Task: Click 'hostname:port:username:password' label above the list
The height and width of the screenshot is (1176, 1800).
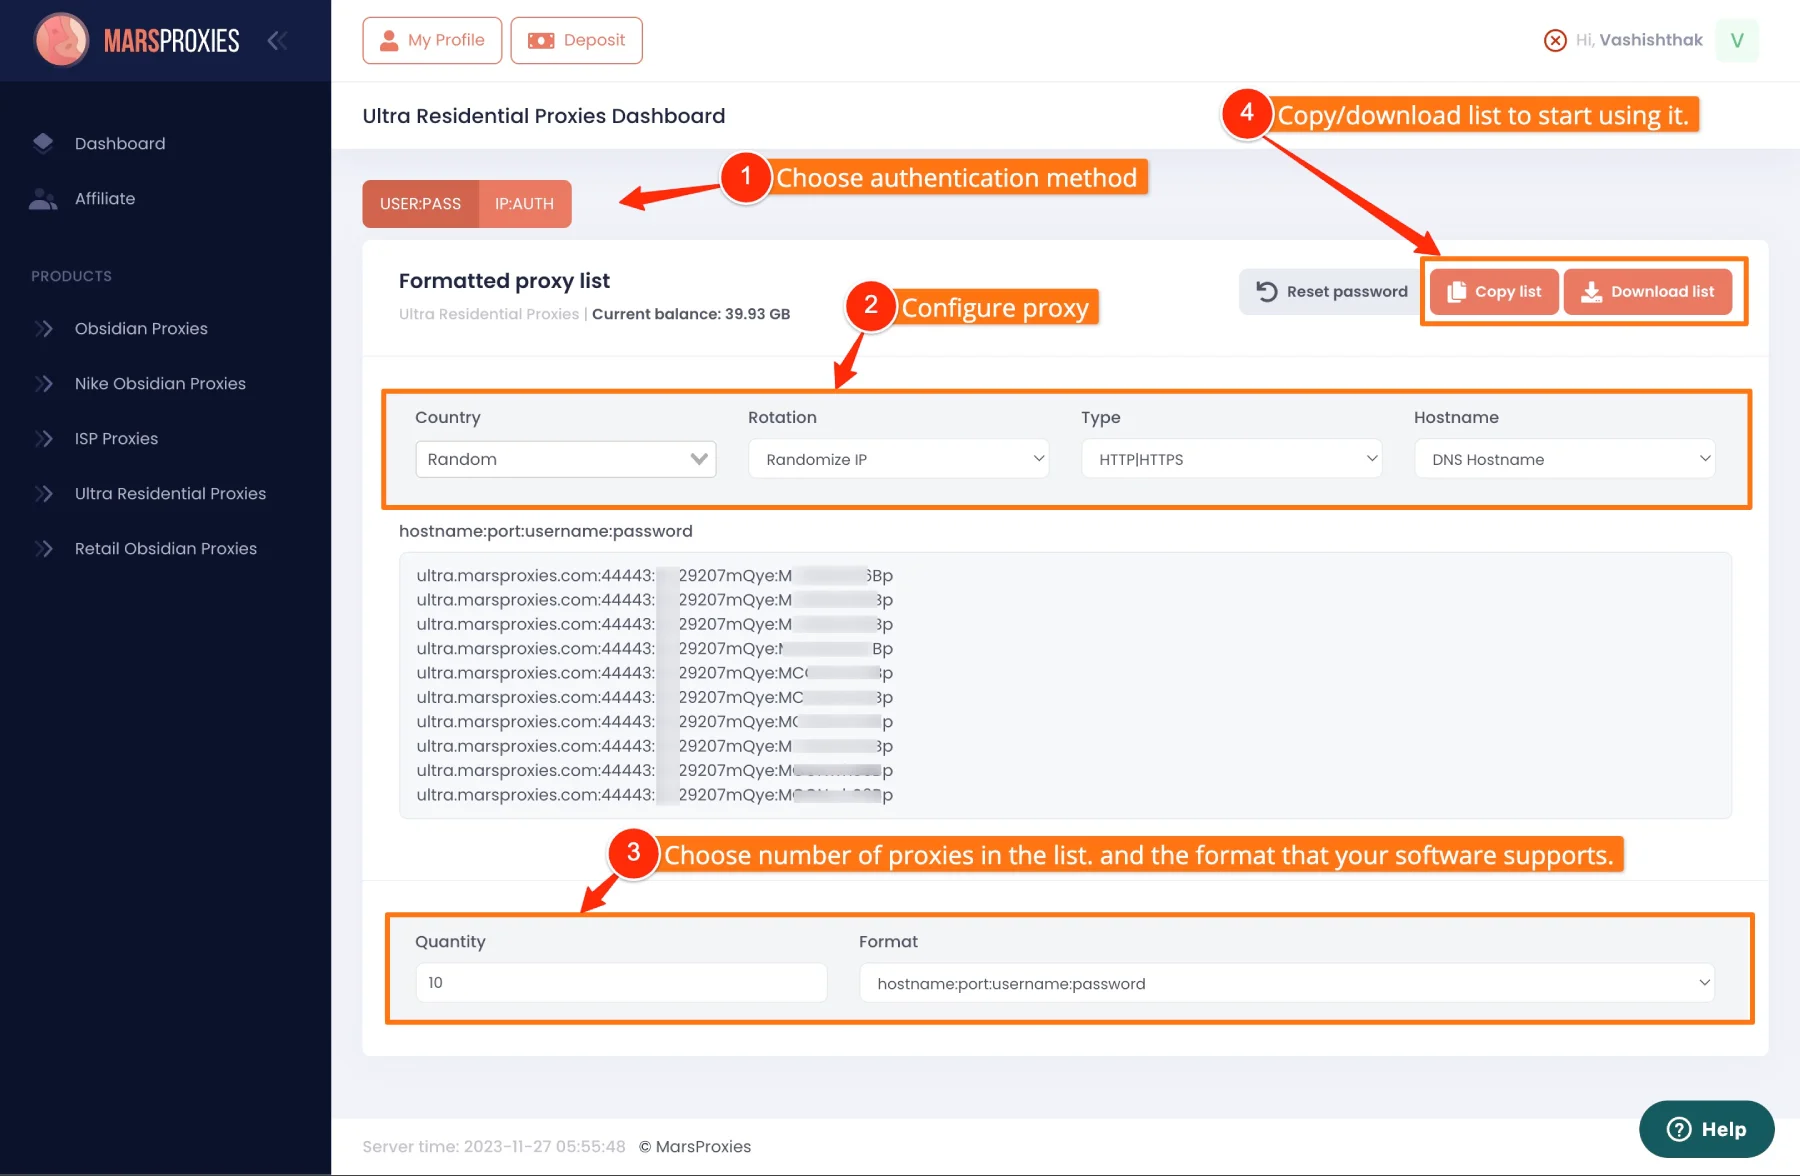Action: pyautogui.click(x=546, y=531)
